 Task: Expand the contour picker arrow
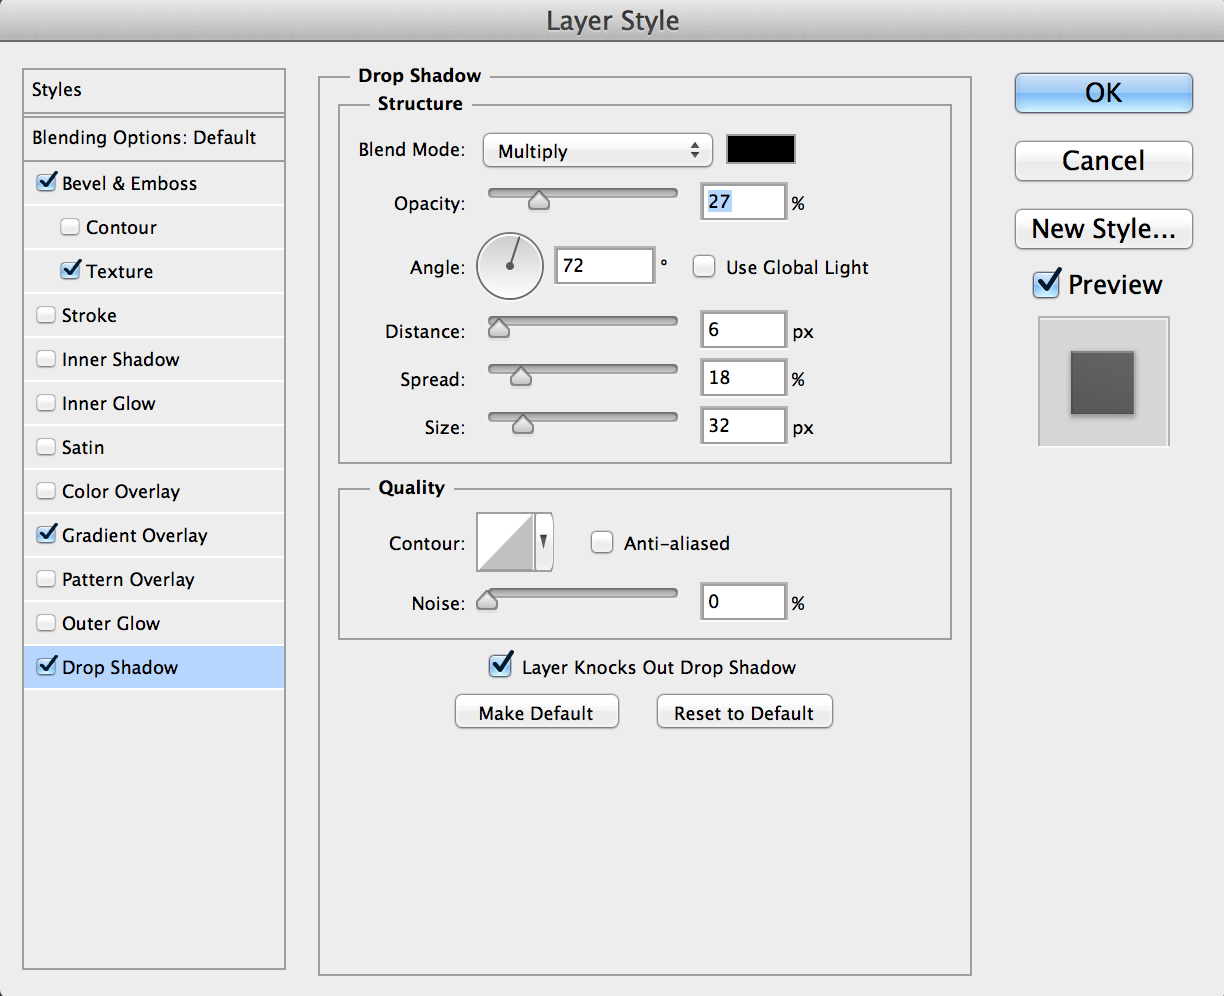(x=544, y=542)
